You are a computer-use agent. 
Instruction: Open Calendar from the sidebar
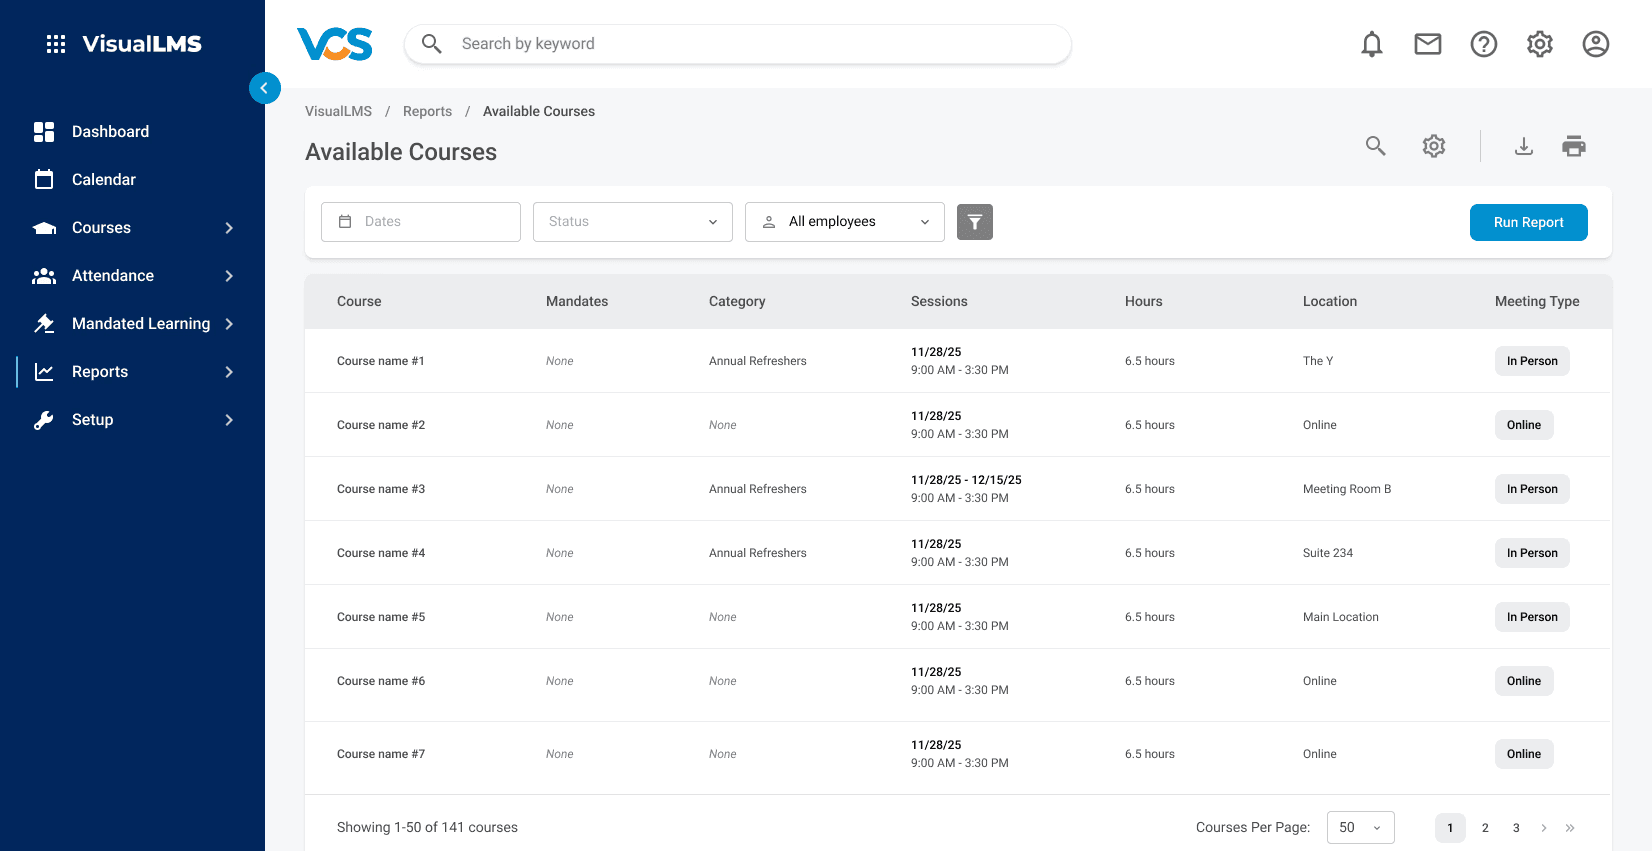click(x=104, y=180)
